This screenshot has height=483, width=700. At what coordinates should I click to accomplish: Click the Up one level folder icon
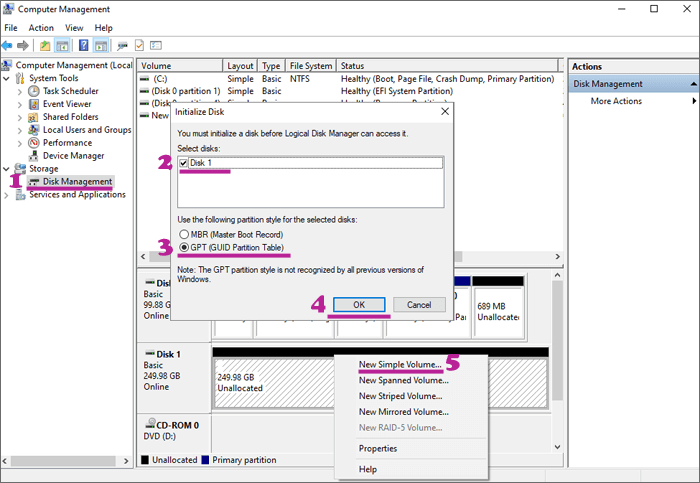(45, 46)
